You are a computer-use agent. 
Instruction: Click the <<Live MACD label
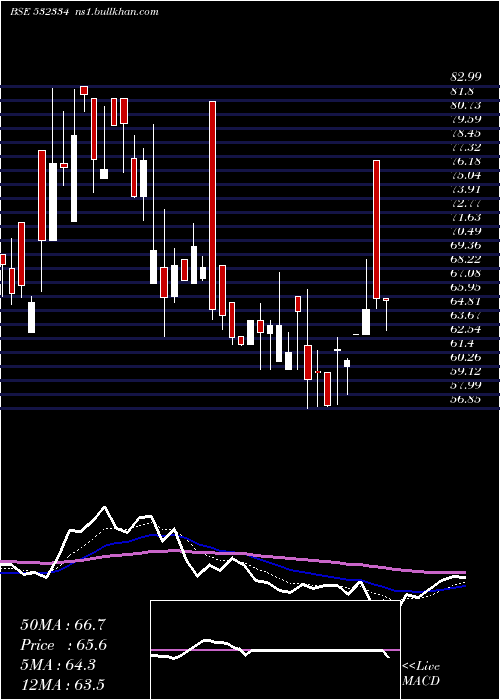pyautogui.click(x=421, y=674)
